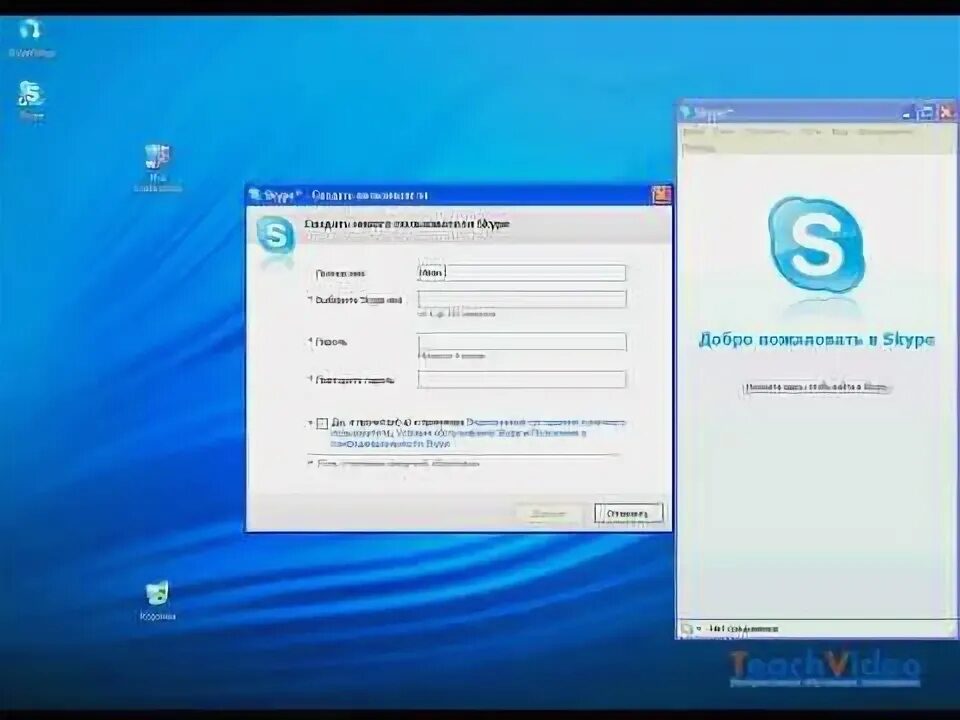This screenshot has width=960, height=720.
Task: Open the first blue link beside the agreement checkbox
Action: (x=546, y=422)
